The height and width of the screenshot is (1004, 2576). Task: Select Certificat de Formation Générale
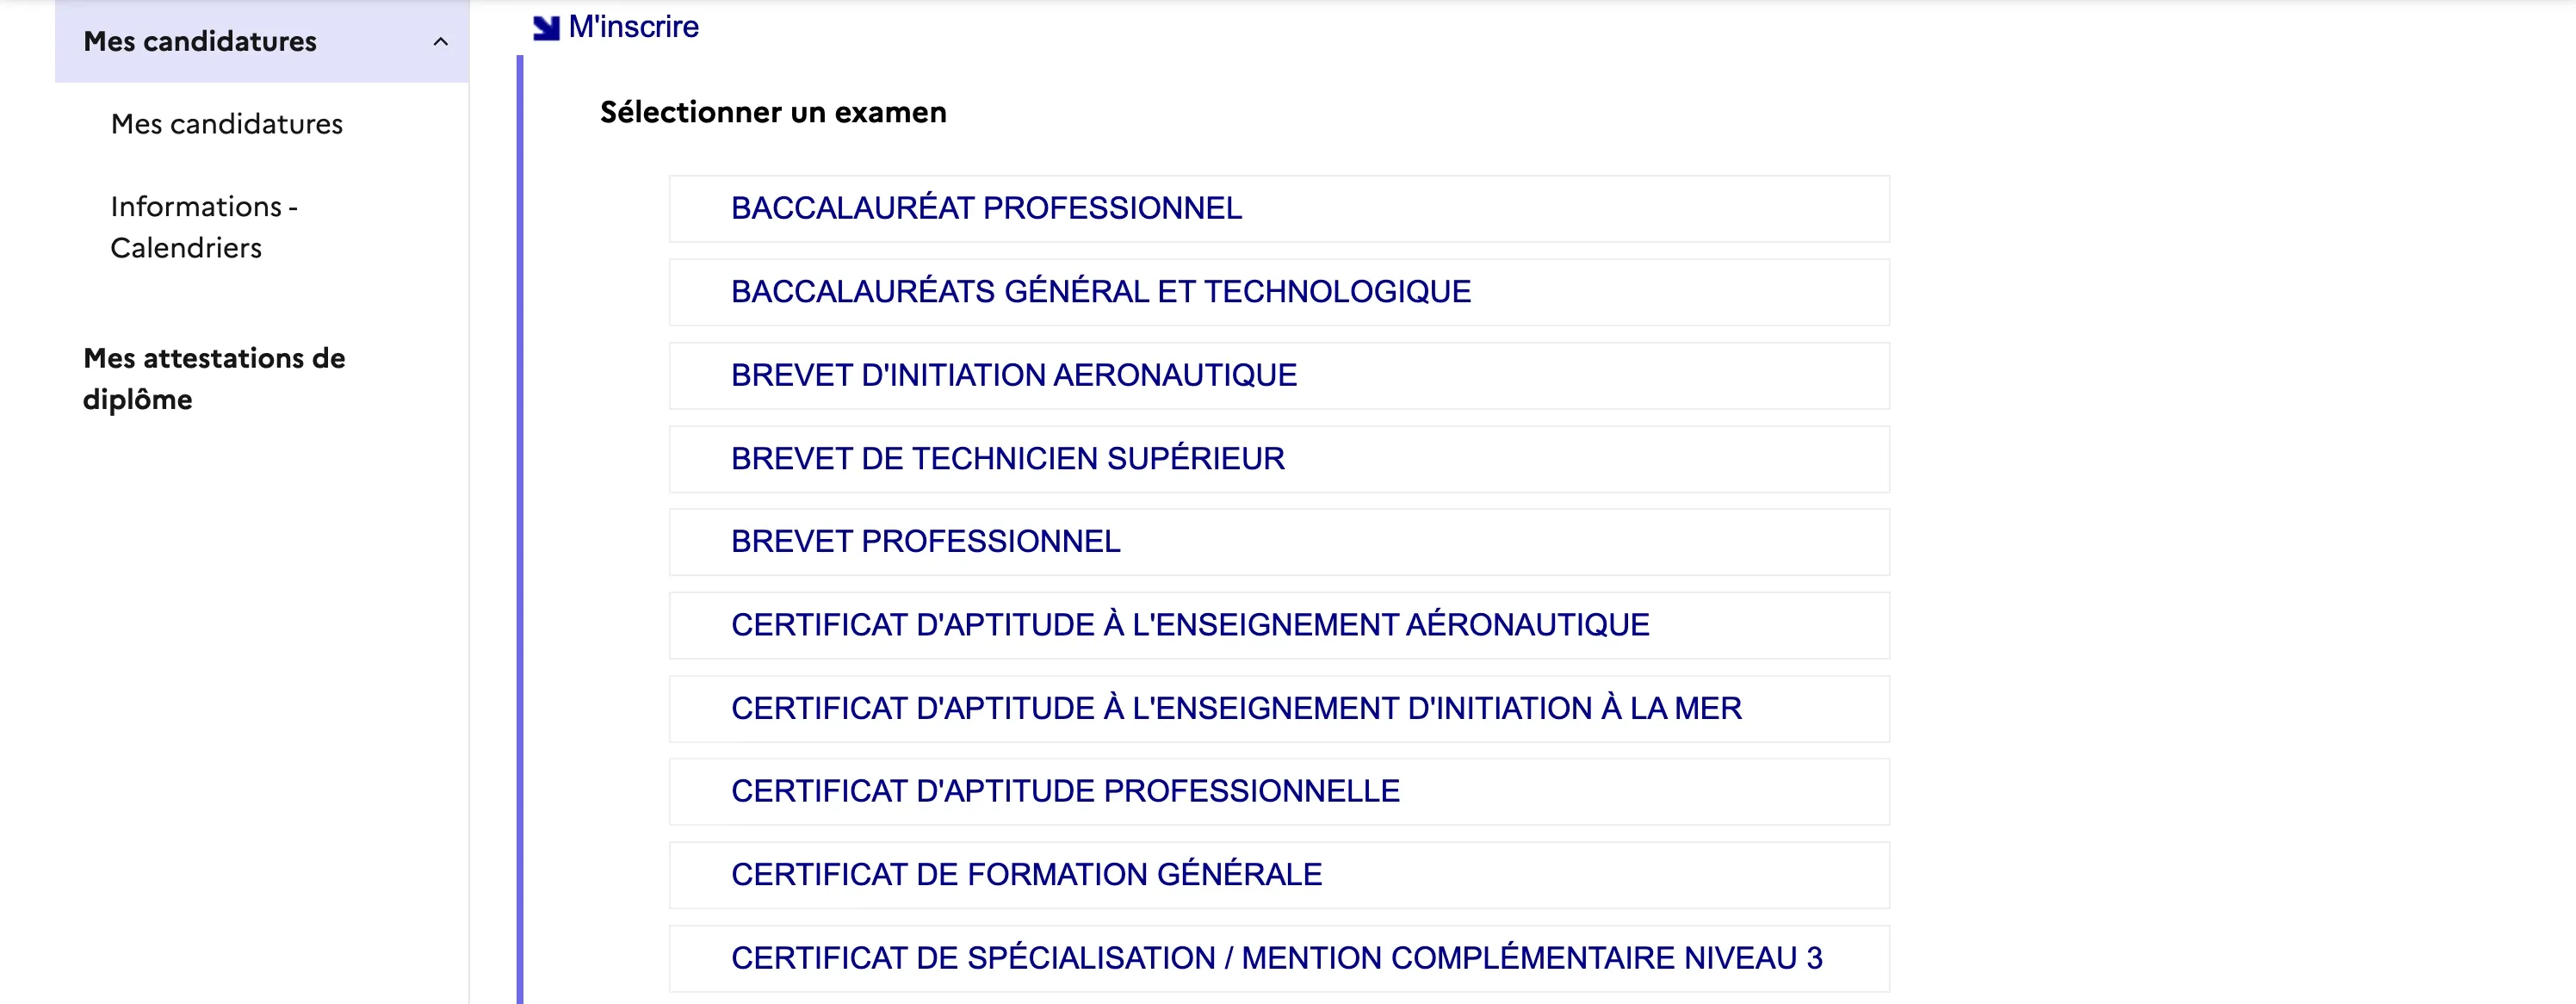1026,875
